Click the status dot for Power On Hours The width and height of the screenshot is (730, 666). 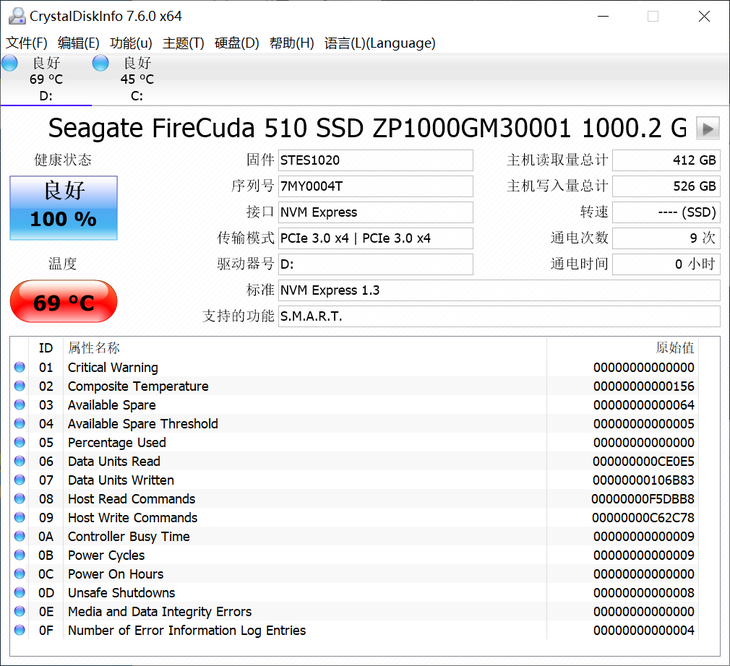[20, 574]
